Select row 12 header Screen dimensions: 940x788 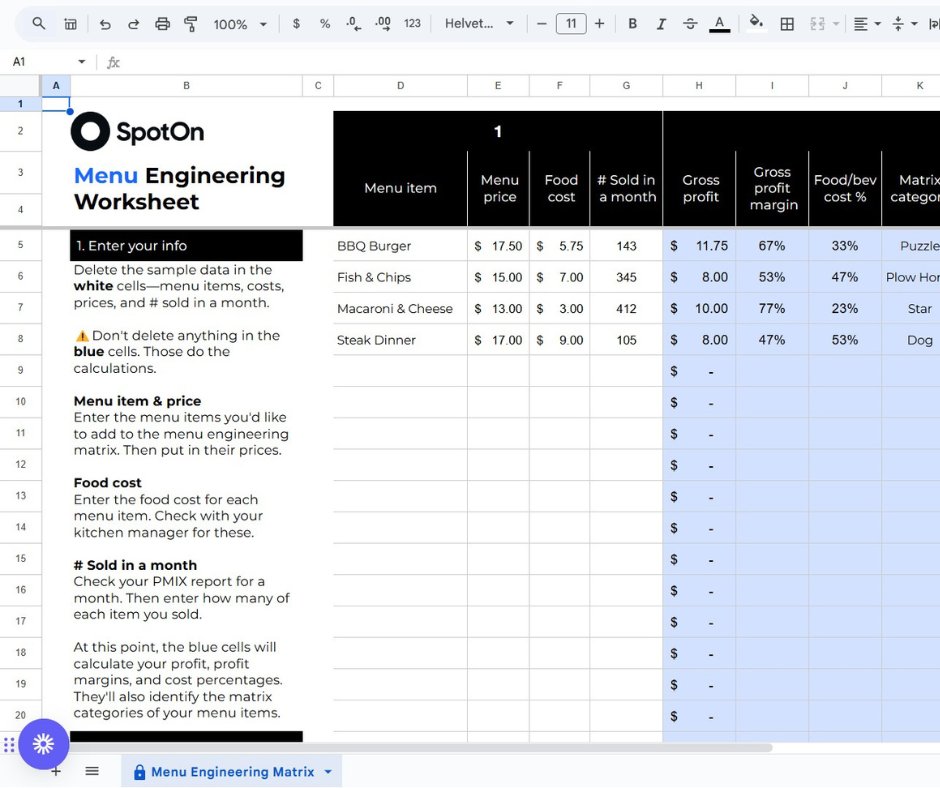click(x=20, y=464)
